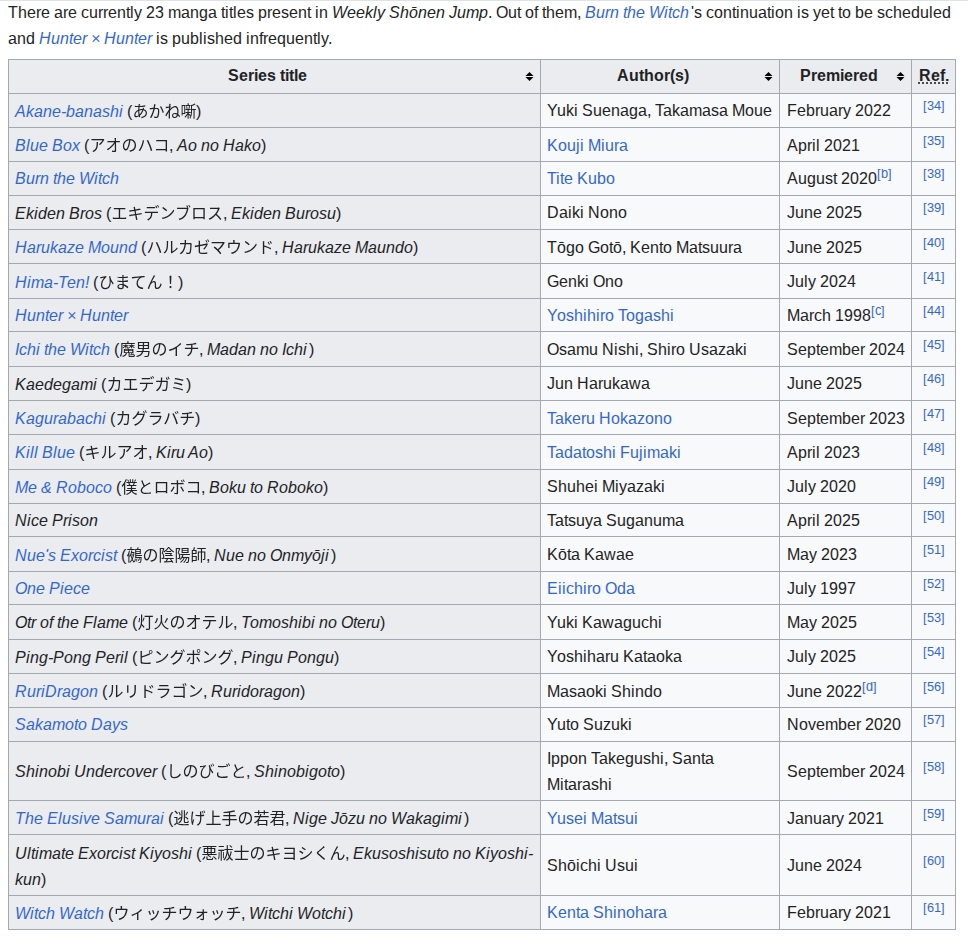Jump to reference [53] for Otr of the Flame

point(933,618)
